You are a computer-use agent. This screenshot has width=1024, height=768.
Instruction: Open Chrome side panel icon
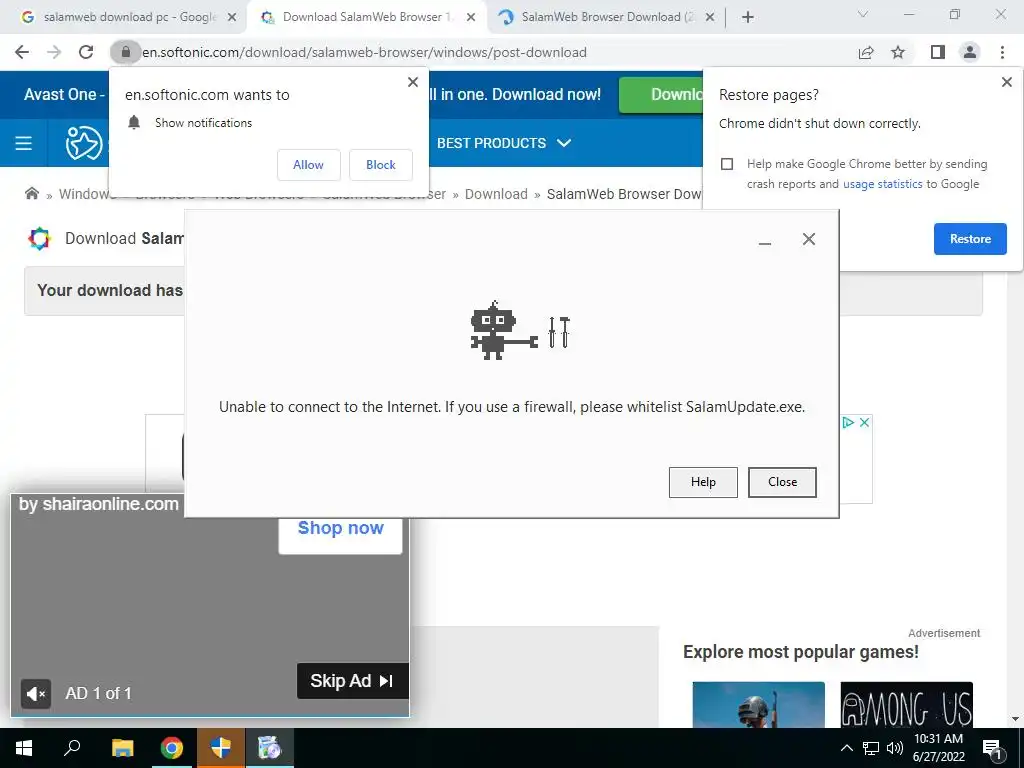click(938, 52)
